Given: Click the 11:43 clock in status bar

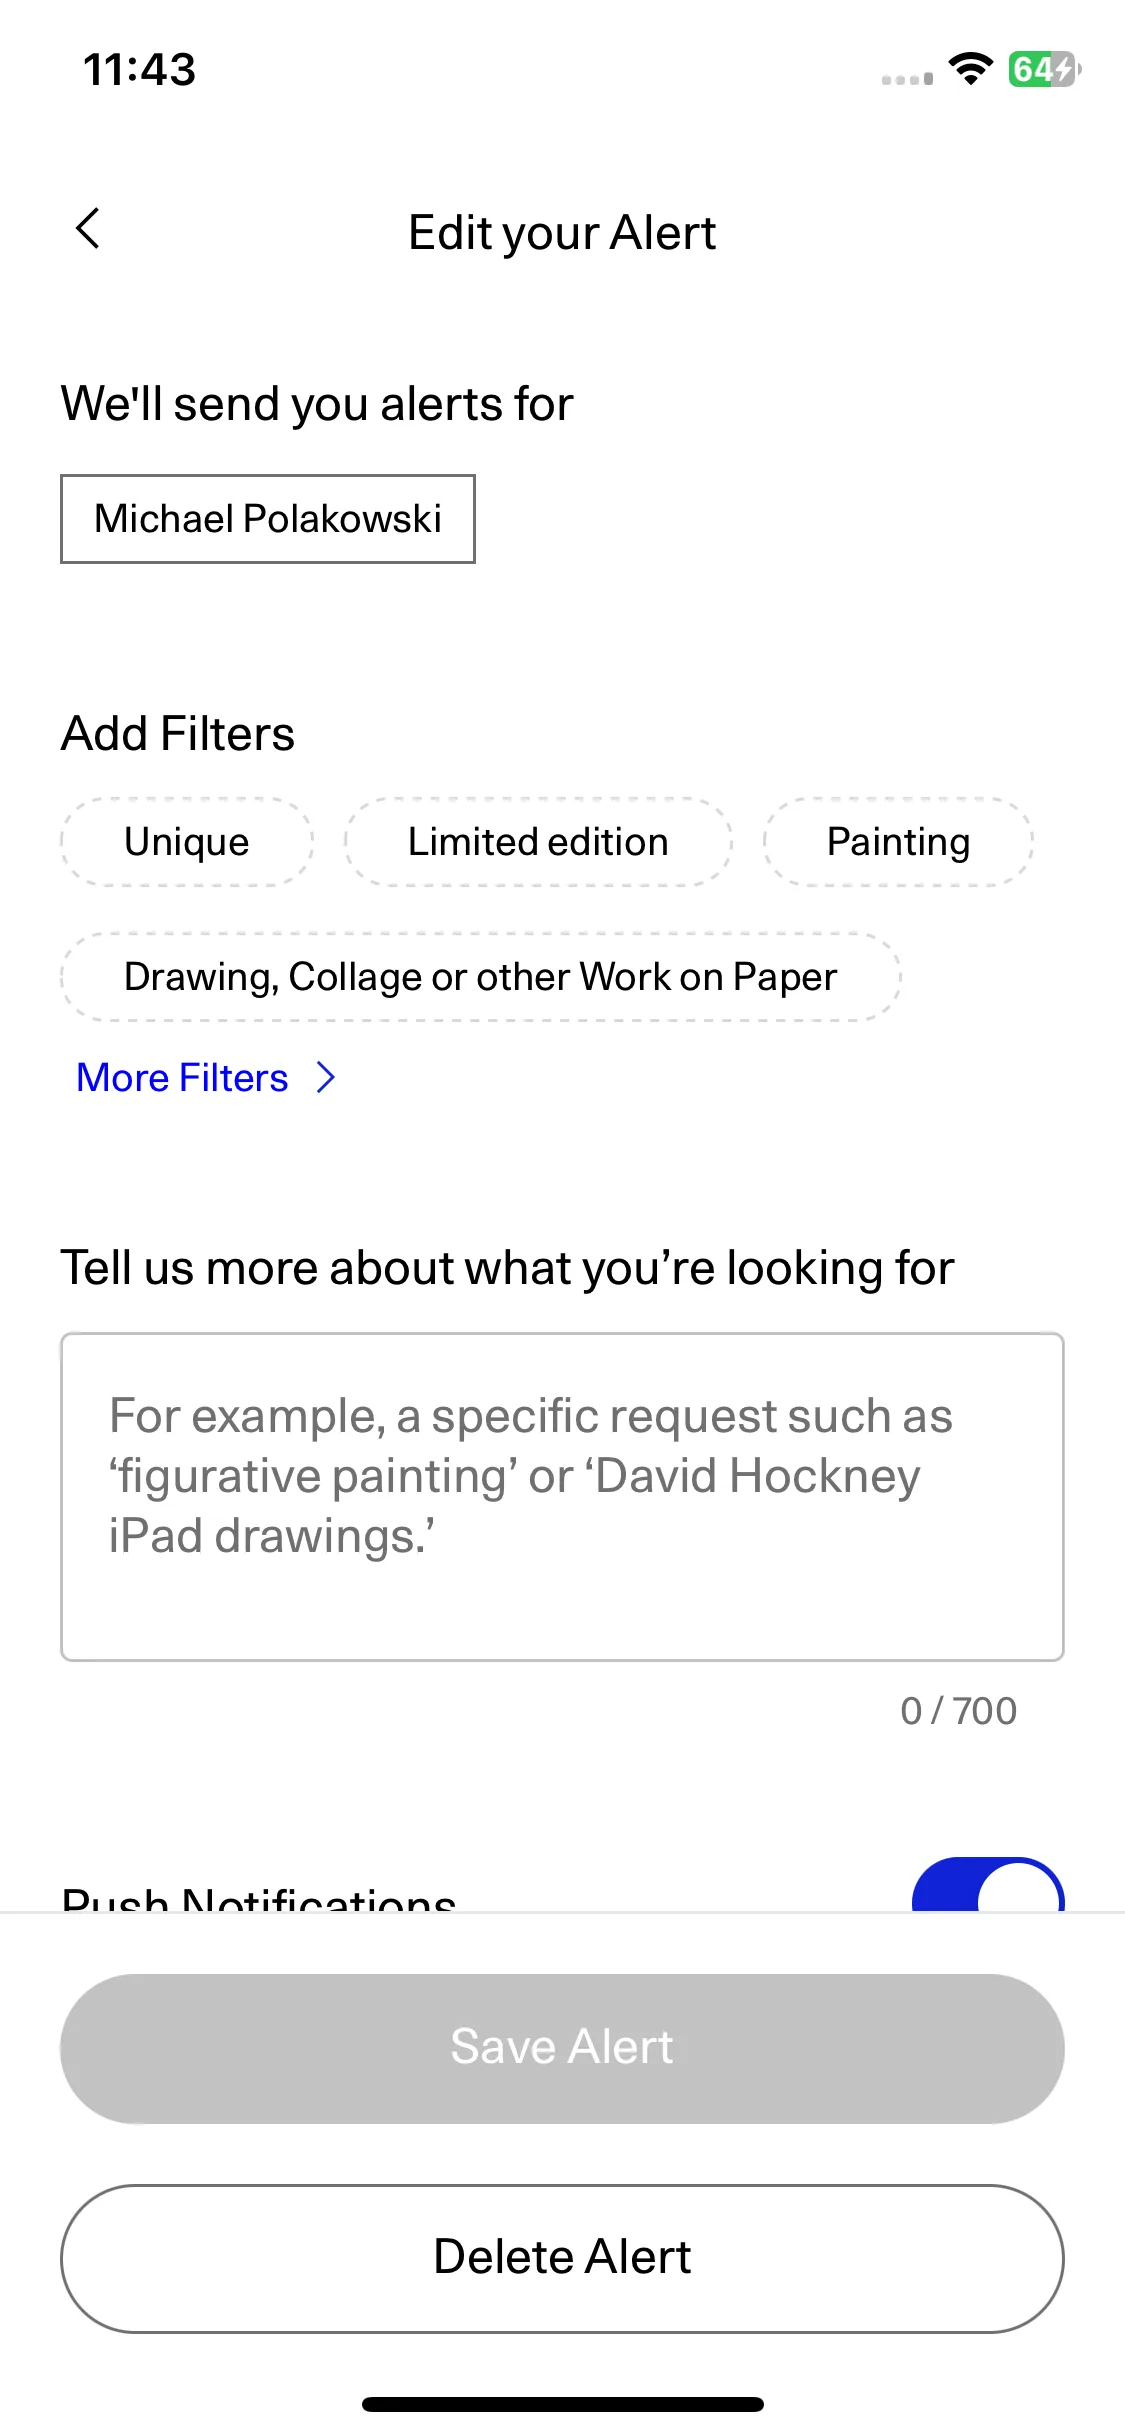Looking at the screenshot, I should [139, 69].
